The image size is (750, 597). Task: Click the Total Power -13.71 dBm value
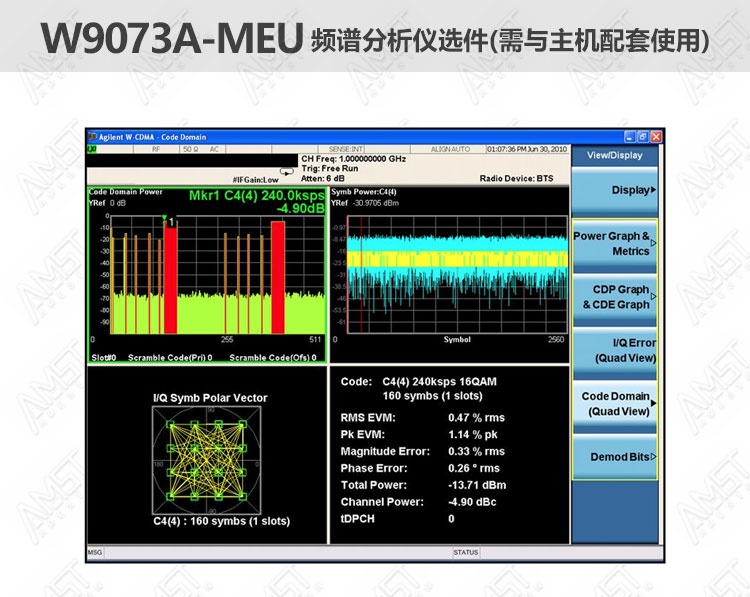477,485
